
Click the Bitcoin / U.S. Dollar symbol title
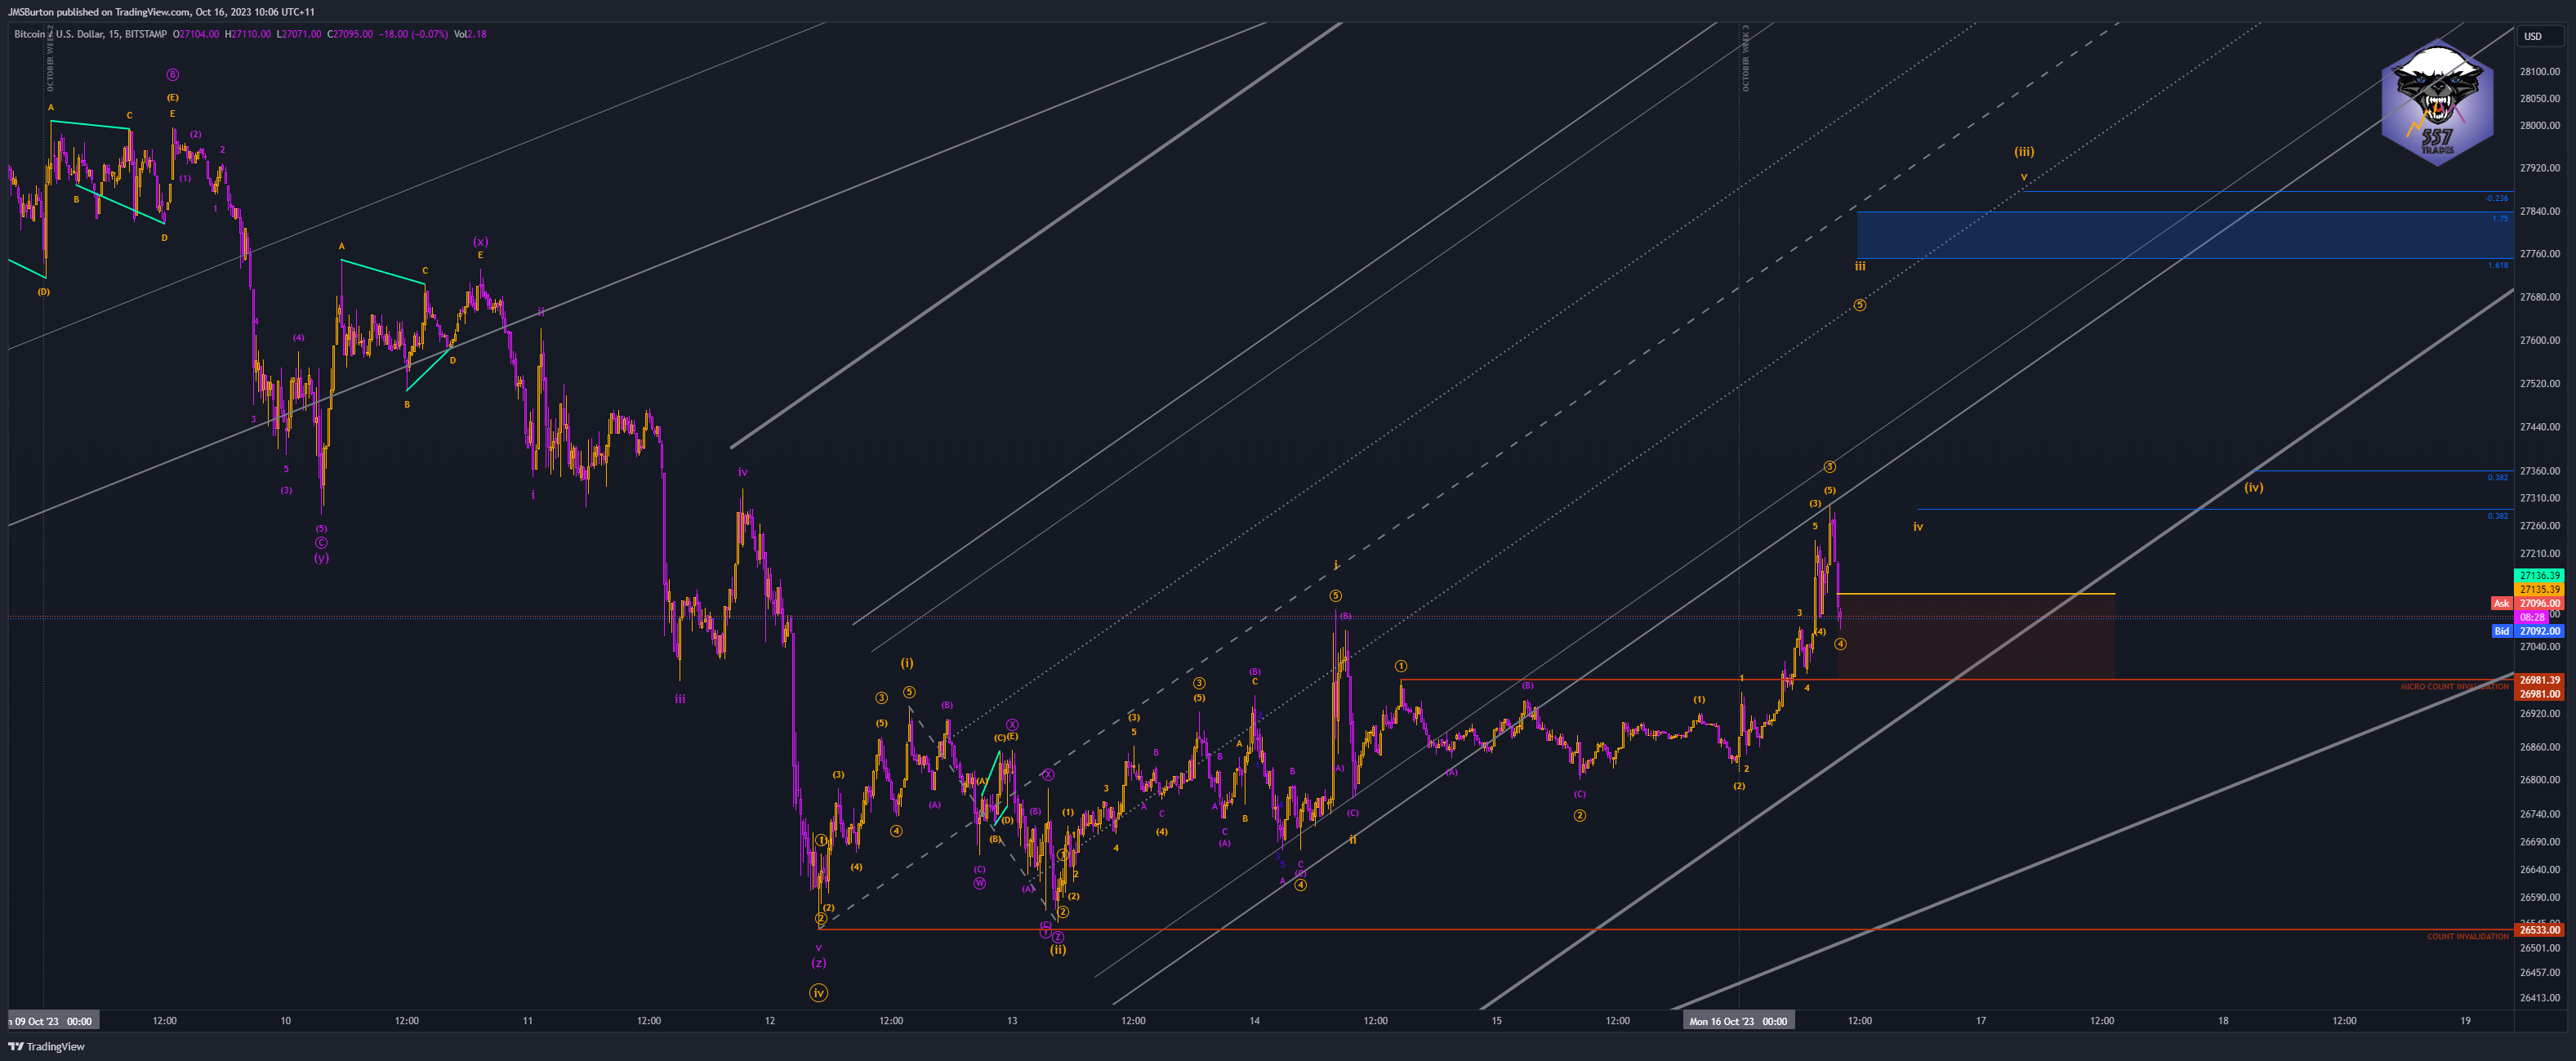[58, 34]
